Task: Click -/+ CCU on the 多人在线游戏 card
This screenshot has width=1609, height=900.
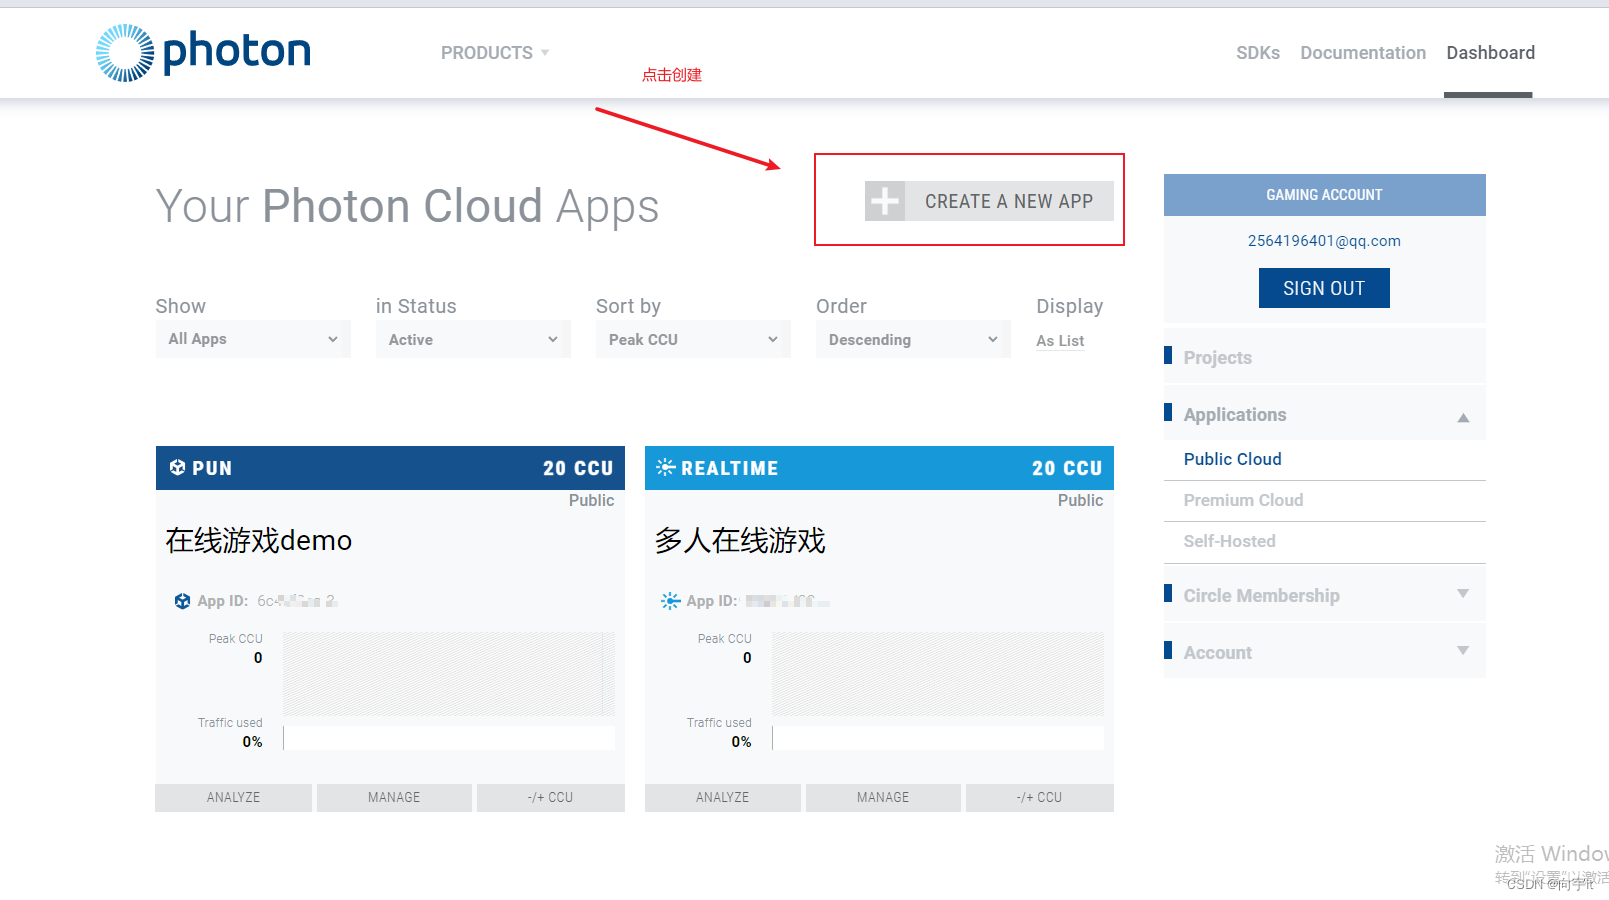Action: point(1040,798)
